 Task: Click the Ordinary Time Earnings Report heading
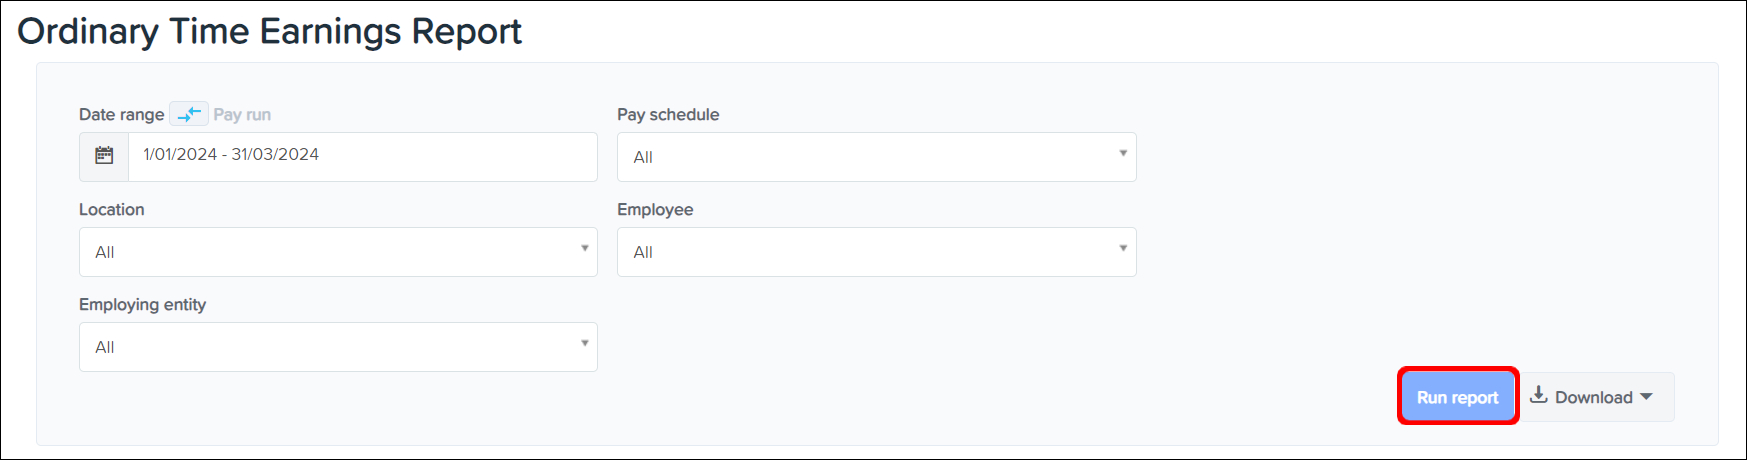(270, 32)
